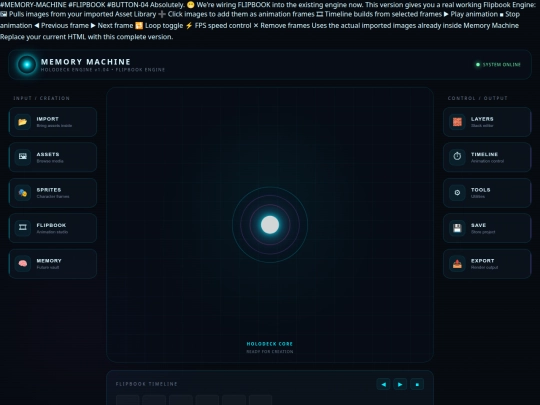Click the Assets picture icon

[x=23, y=157]
